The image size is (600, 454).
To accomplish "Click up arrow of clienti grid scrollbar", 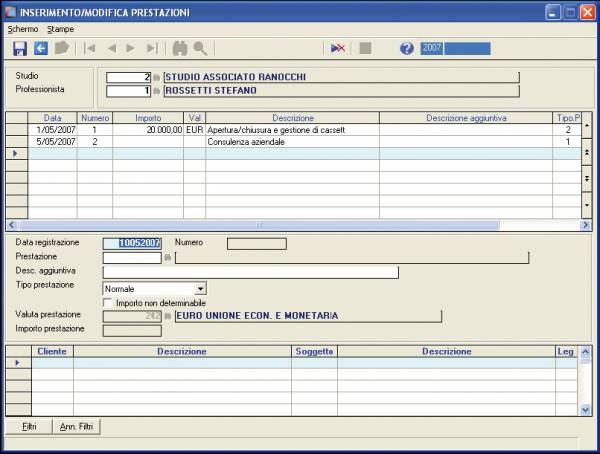I will [x=585, y=351].
